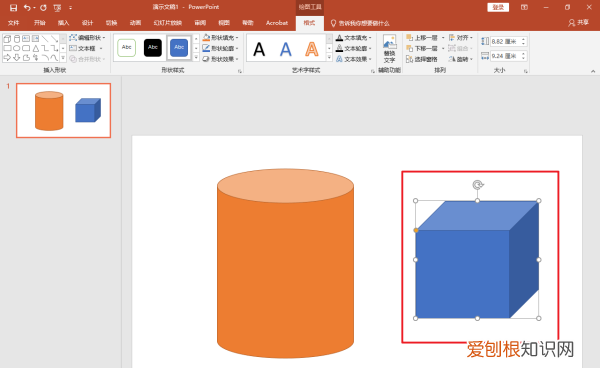This screenshot has height=368, width=600.
Task: Pick the right arrow shape in the gallery
Action: coord(7,58)
